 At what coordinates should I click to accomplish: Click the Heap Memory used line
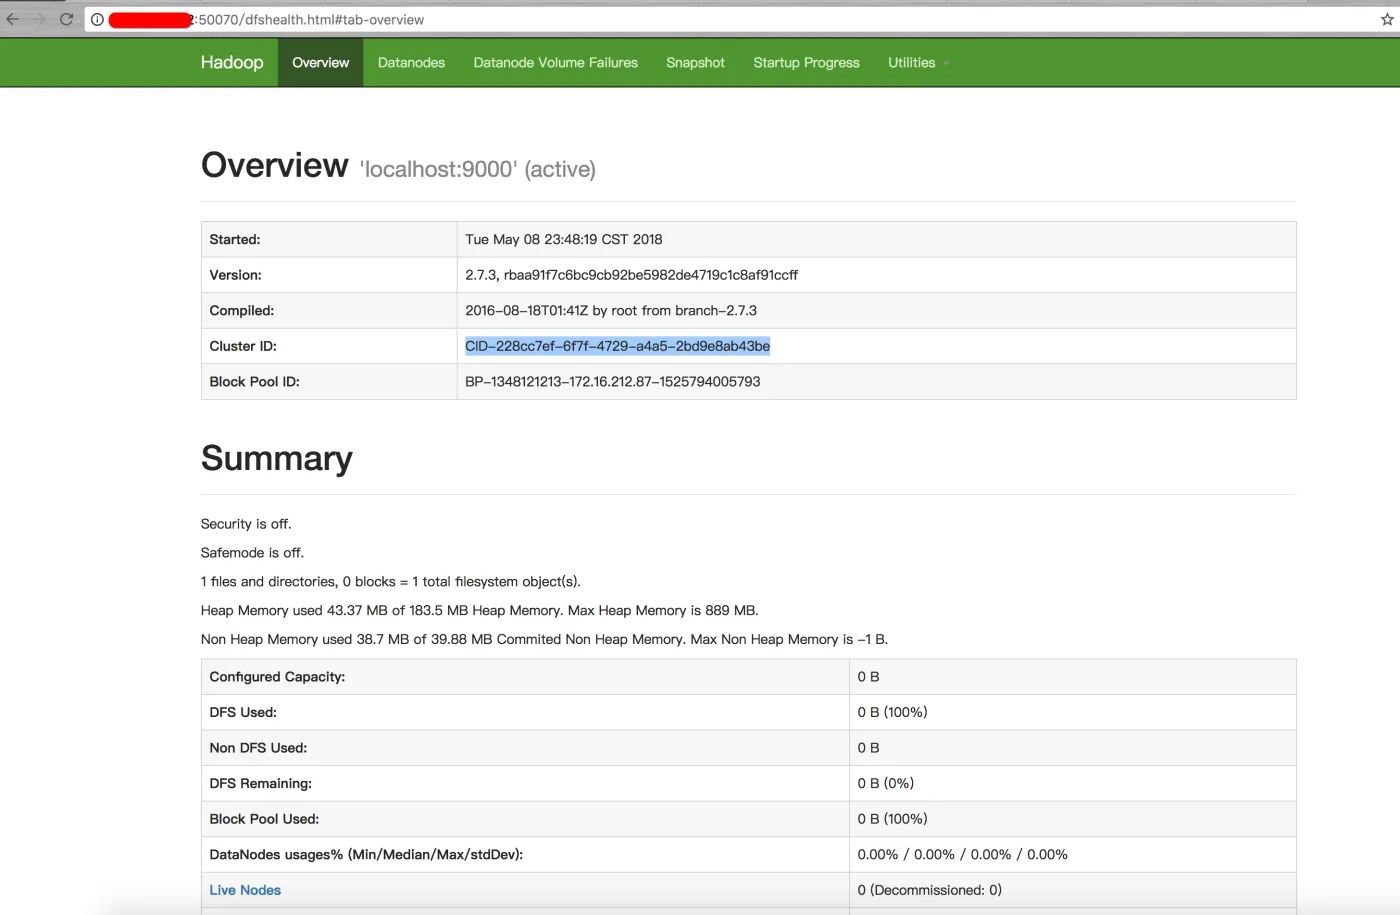pyautogui.click(x=480, y=611)
